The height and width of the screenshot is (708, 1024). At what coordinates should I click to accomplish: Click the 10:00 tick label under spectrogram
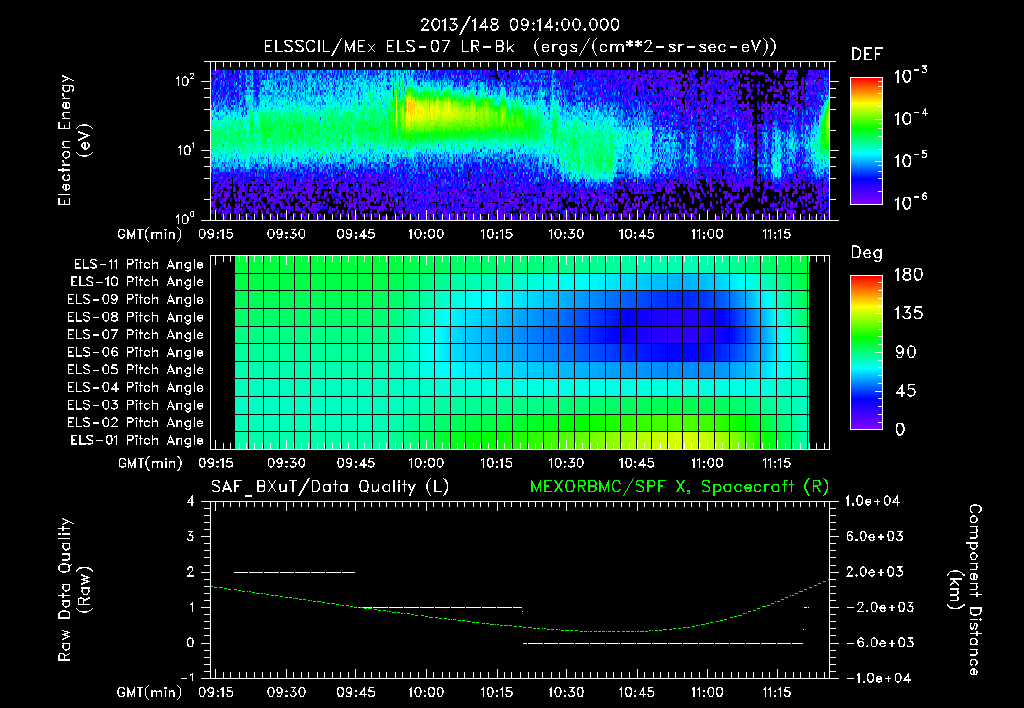click(426, 234)
